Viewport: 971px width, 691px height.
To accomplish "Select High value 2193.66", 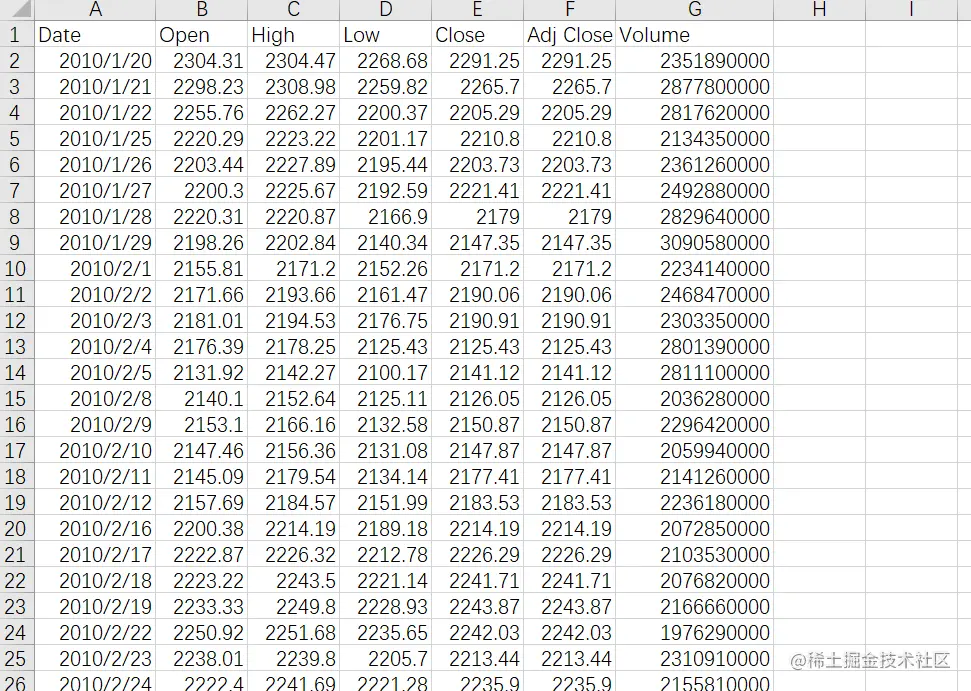I will 294,295.
